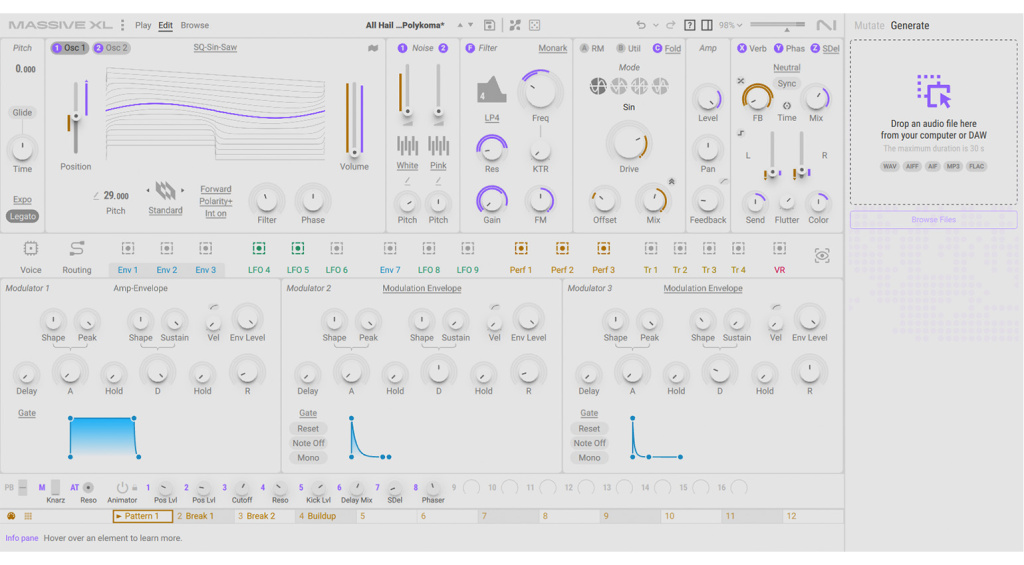Open the Monark filter type menu
This screenshot has height=565, width=1024.
(552, 48)
